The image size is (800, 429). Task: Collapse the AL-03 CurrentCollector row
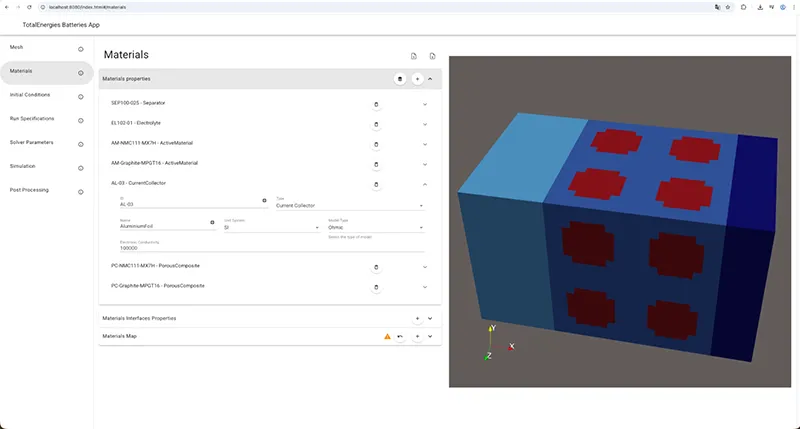coord(424,185)
